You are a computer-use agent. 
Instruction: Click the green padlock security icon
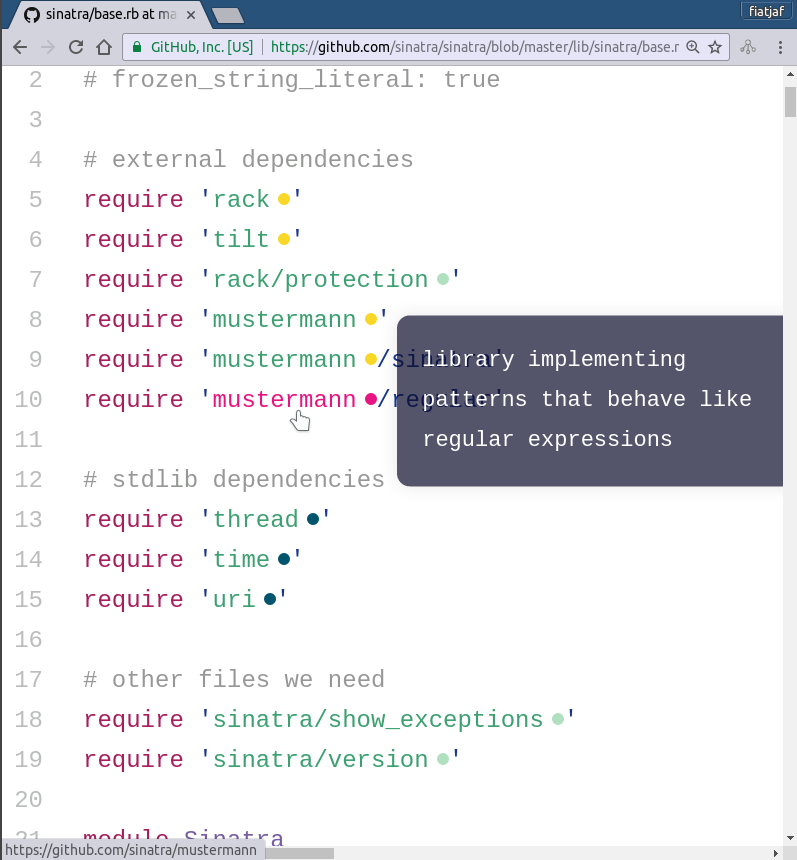[x=137, y=47]
